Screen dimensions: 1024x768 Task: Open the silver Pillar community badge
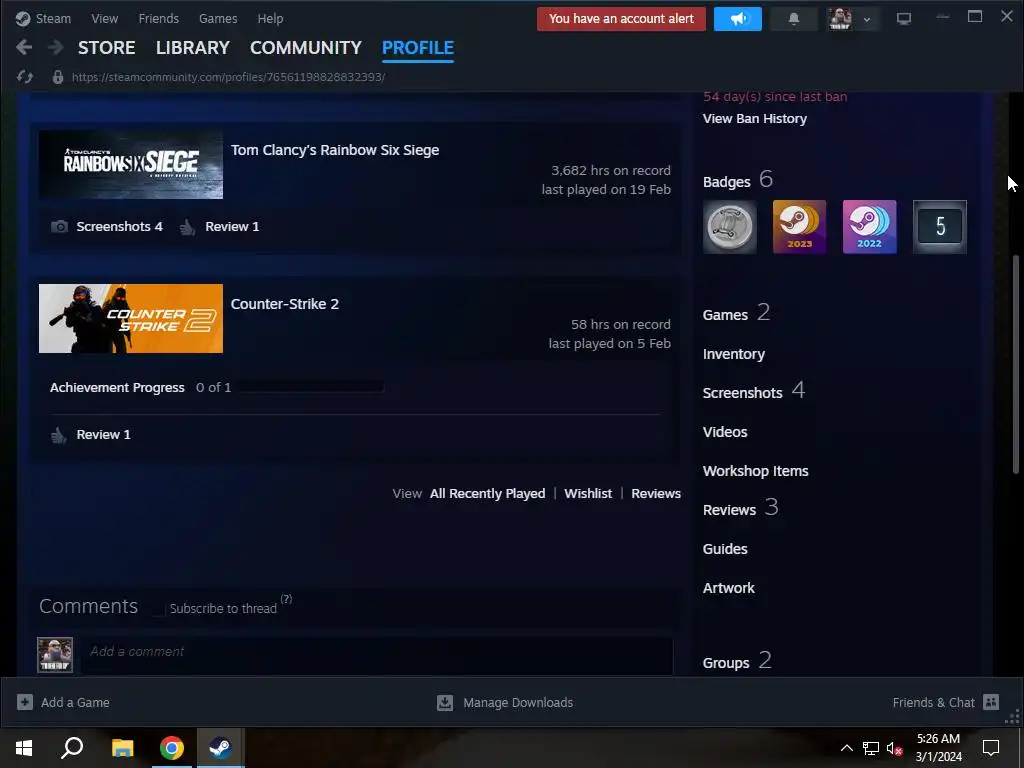coord(729,227)
